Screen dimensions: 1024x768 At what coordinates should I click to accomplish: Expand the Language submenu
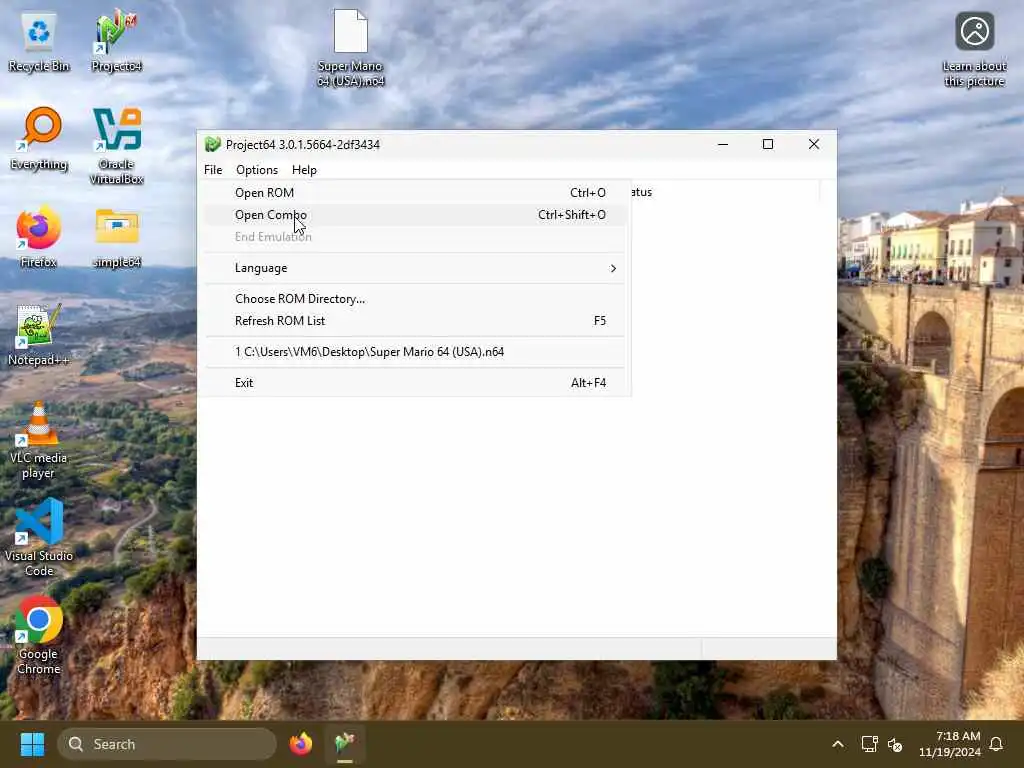pyautogui.click(x=414, y=268)
